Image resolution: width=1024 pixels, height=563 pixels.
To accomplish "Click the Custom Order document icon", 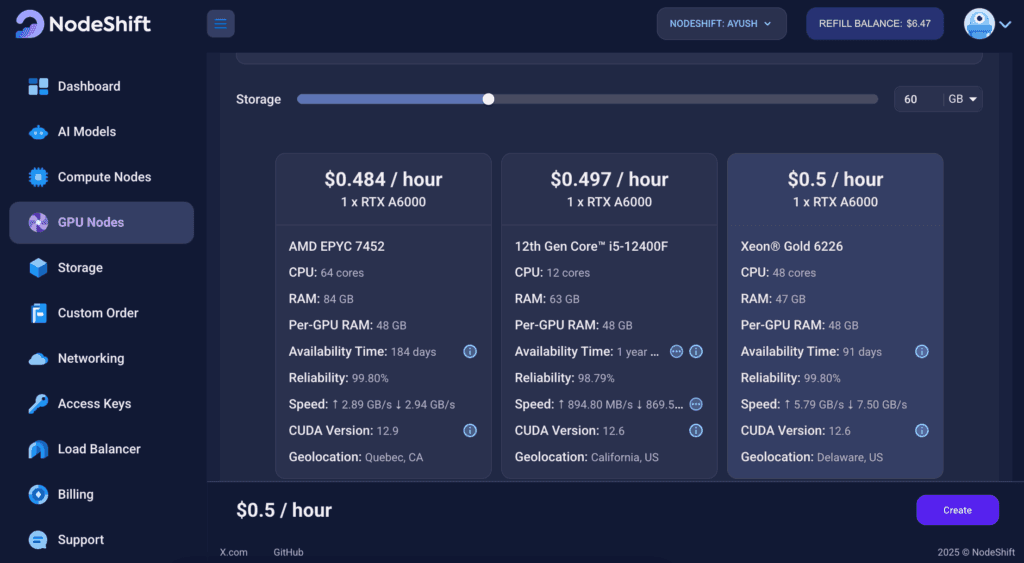I will tap(39, 313).
